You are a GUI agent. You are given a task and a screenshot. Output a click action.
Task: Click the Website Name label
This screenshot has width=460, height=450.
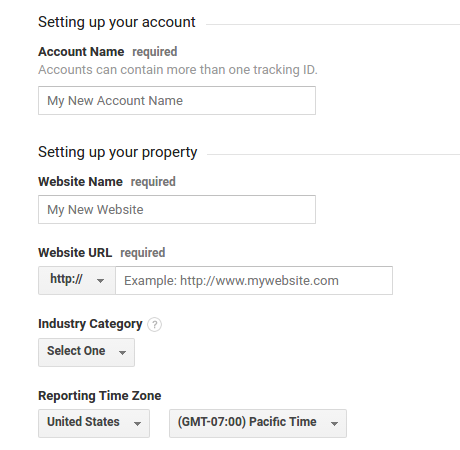(x=80, y=182)
